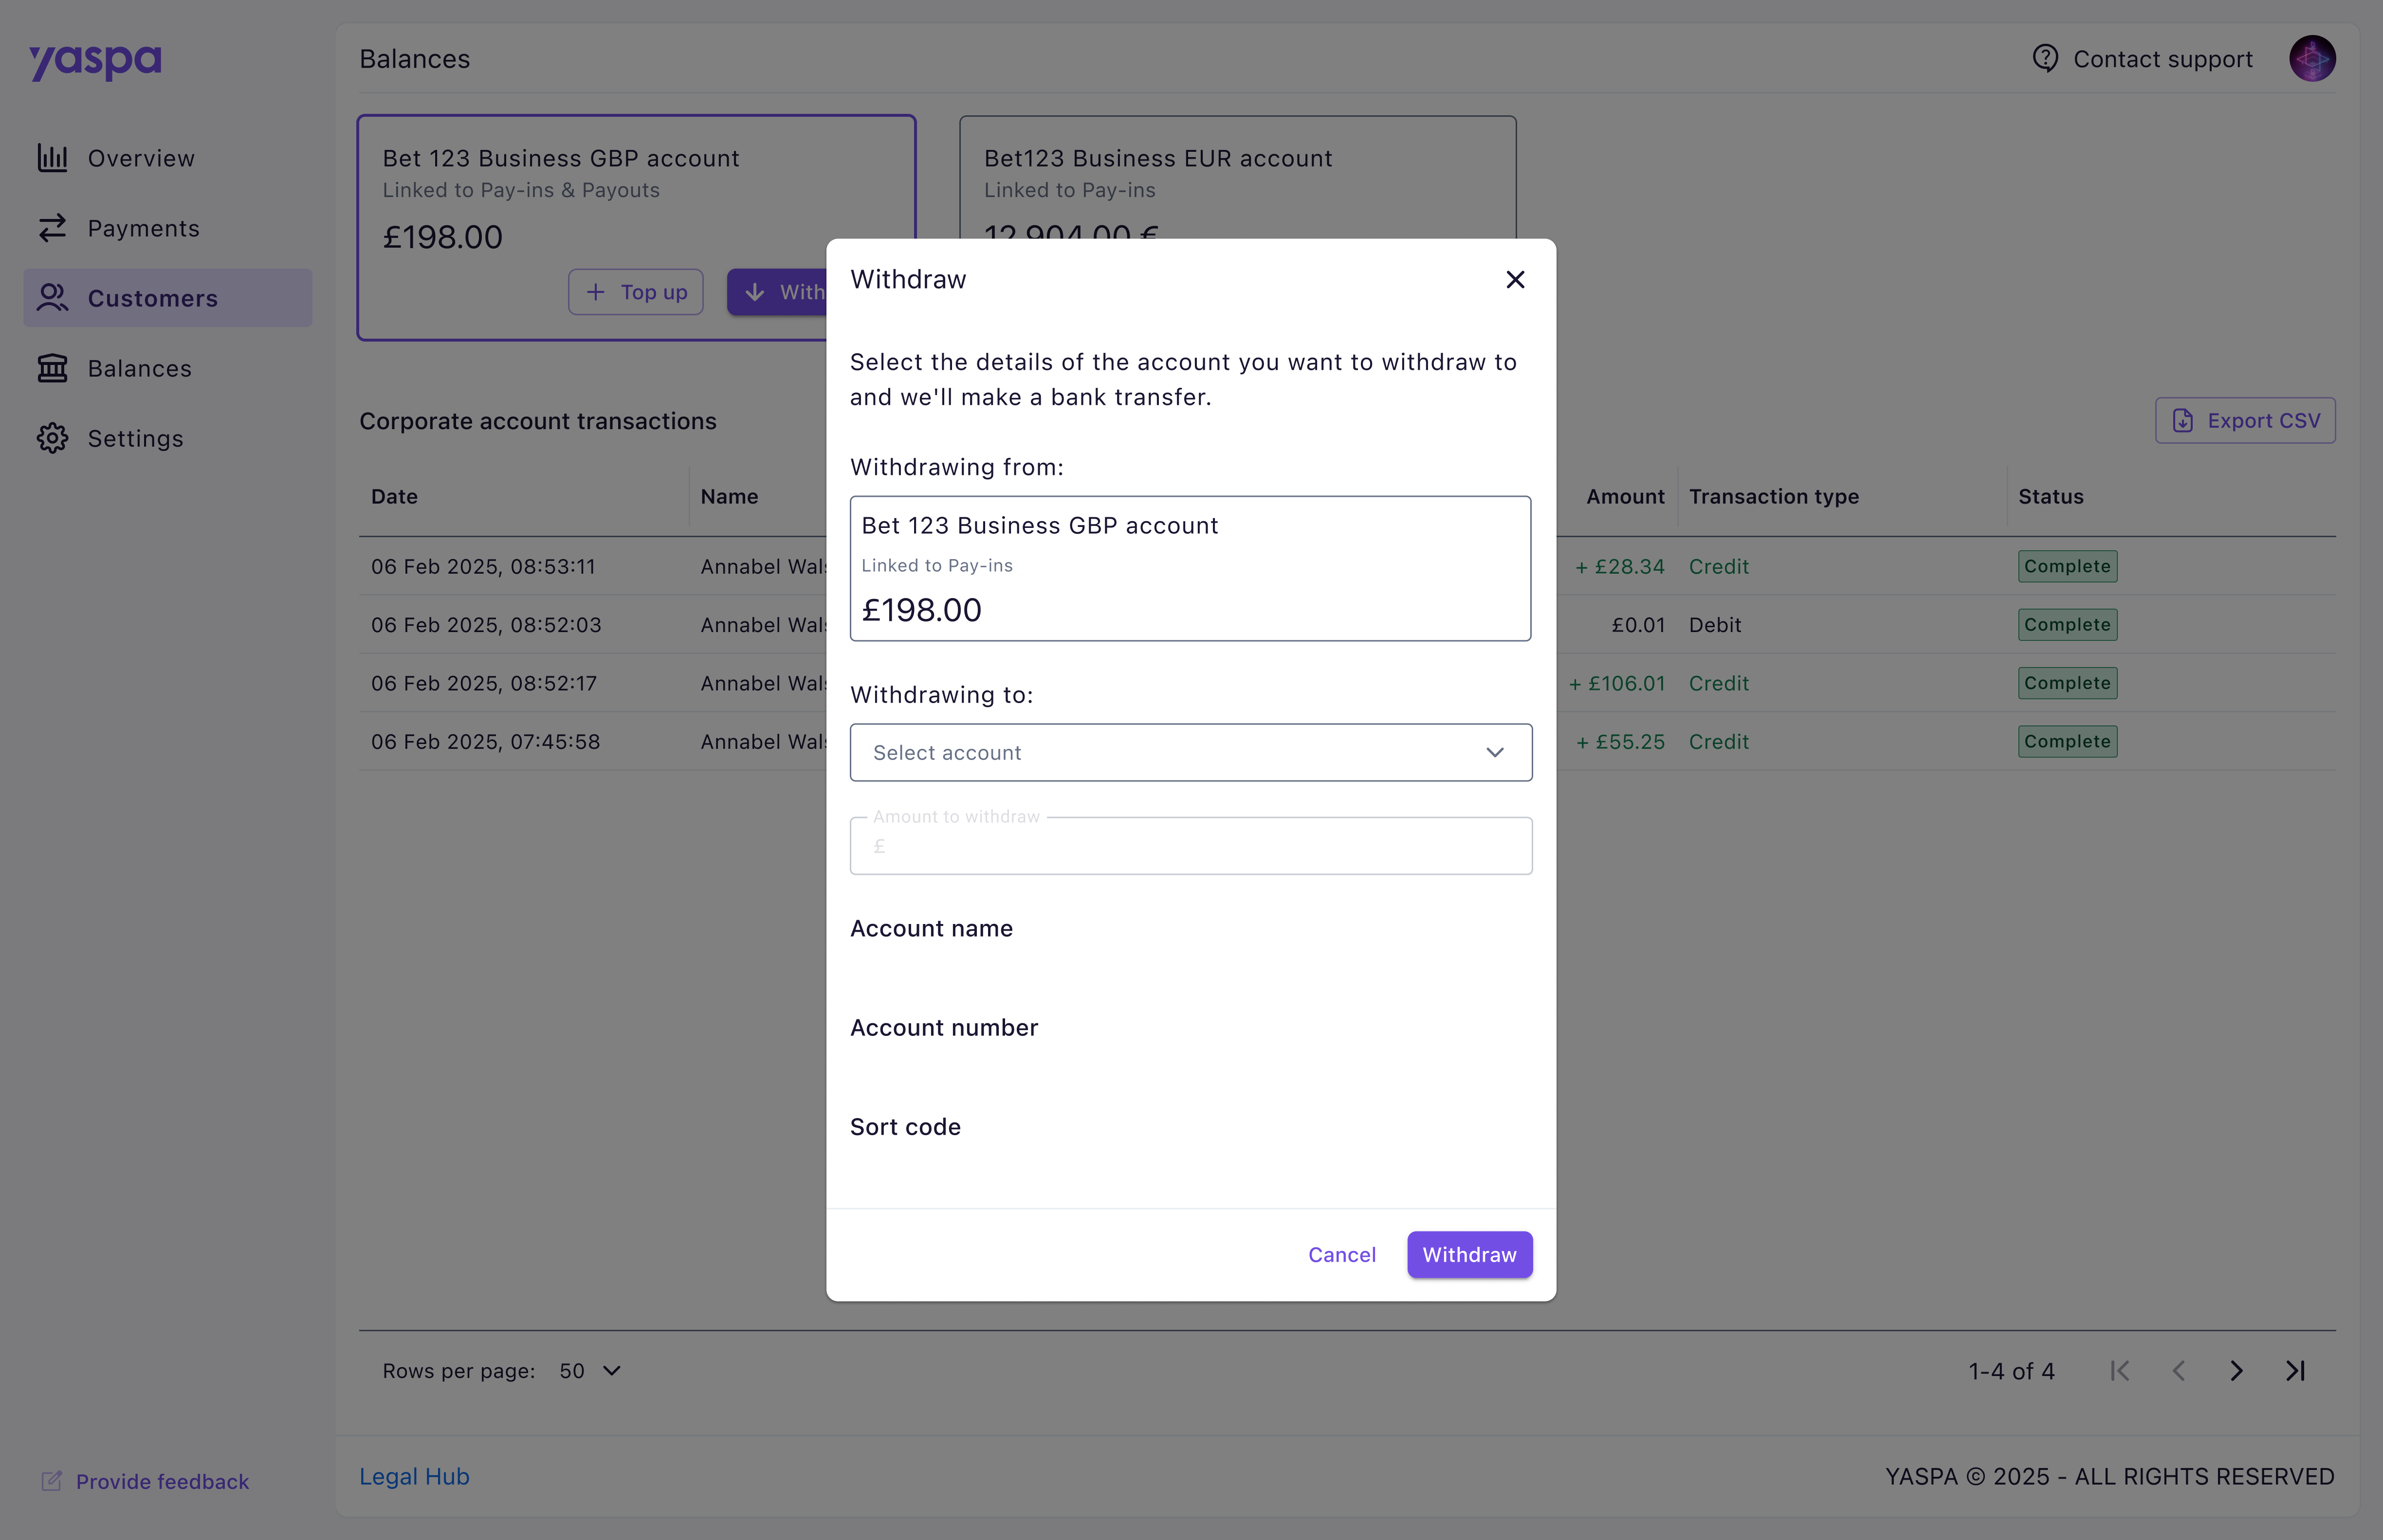Open Overview from the sidebar
The height and width of the screenshot is (1540, 2383).
pyautogui.click(x=140, y=158)
